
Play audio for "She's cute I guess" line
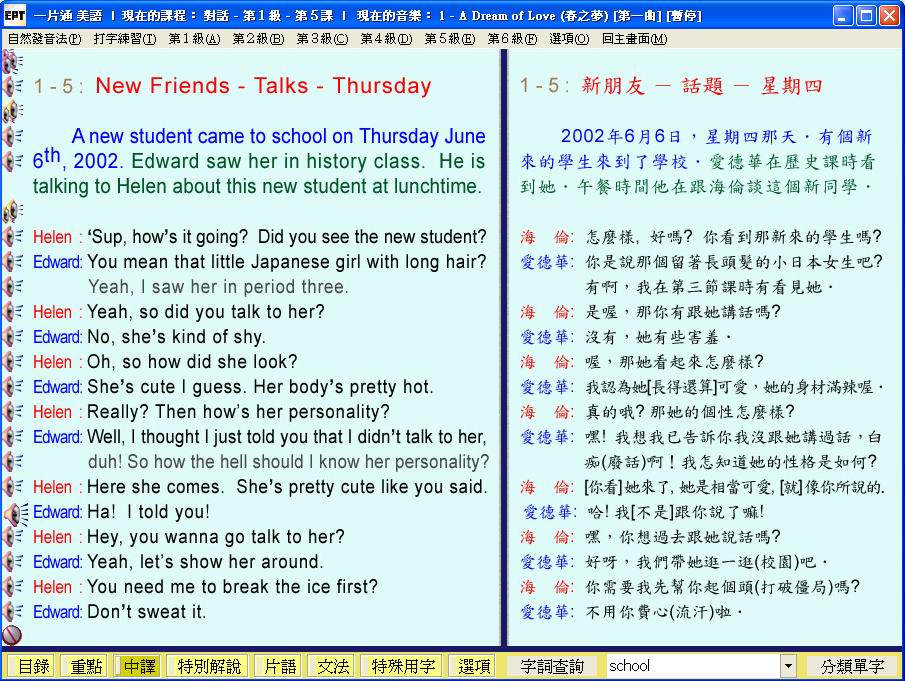[12, 387]
